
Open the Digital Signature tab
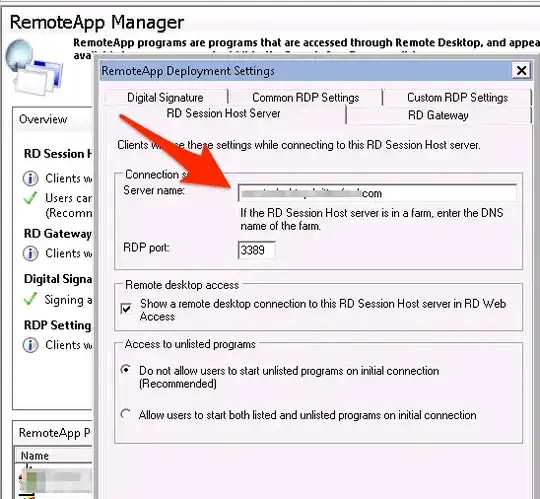pyautogui.click(x=165, y=97)
